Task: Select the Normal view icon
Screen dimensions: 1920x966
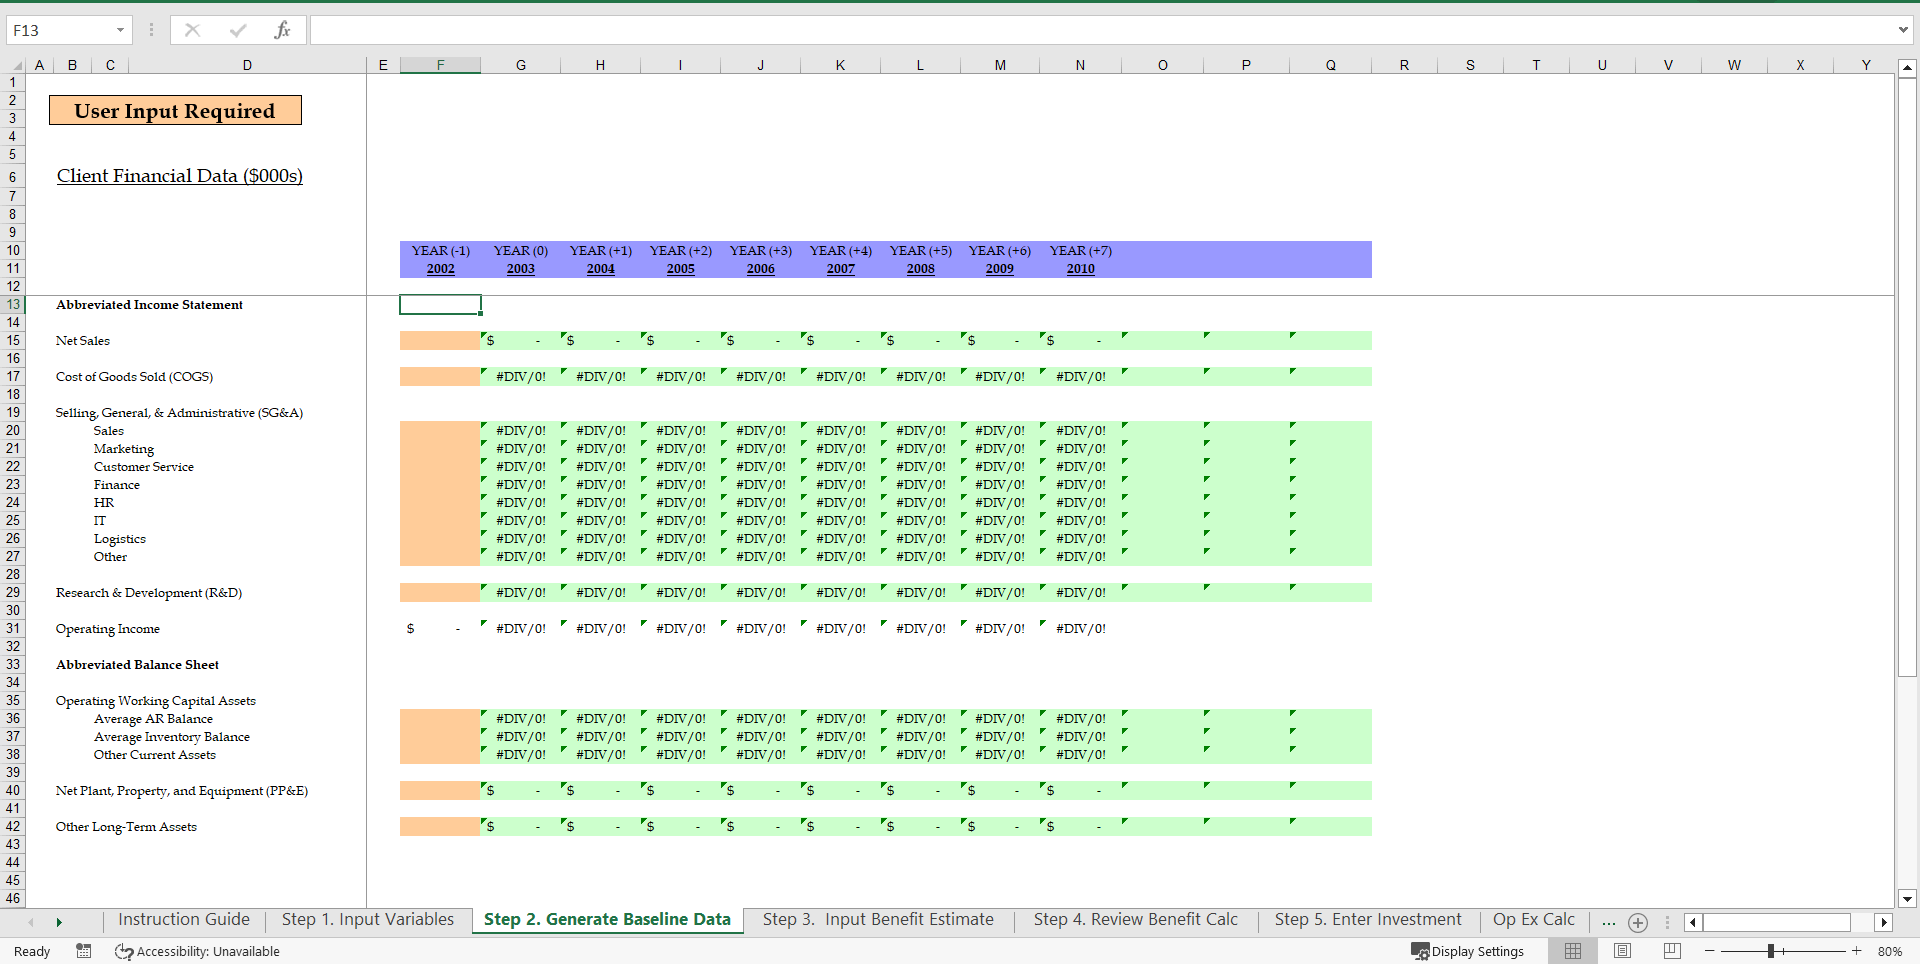Action: click(1572, 951)
